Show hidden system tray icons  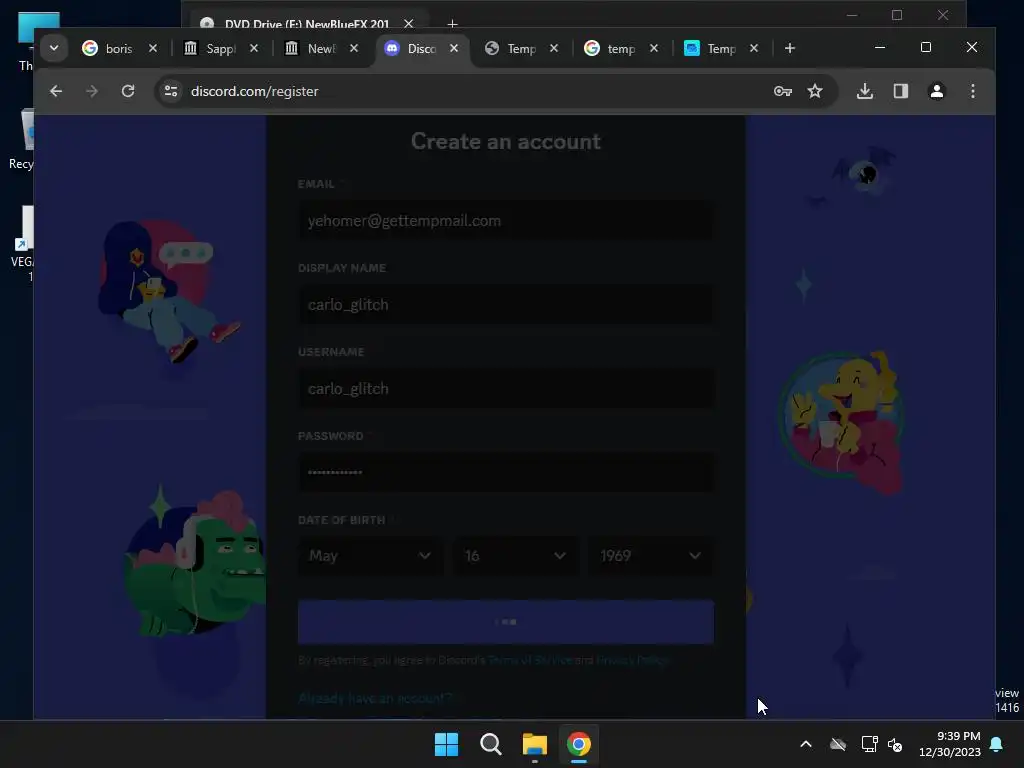[806, 744]
